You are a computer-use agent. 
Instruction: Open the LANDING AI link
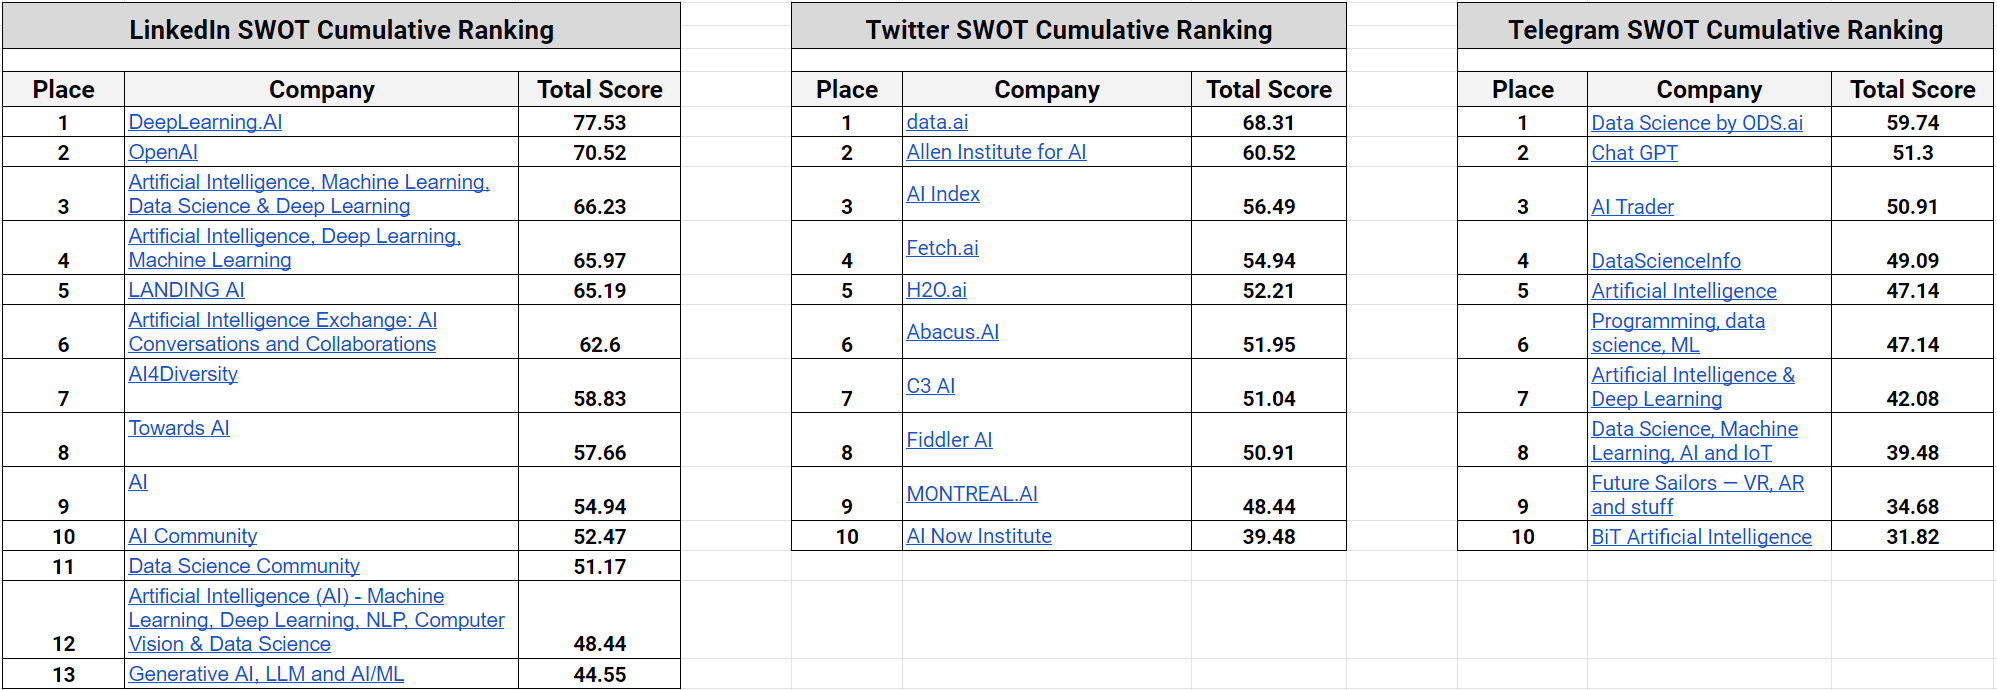186,290
